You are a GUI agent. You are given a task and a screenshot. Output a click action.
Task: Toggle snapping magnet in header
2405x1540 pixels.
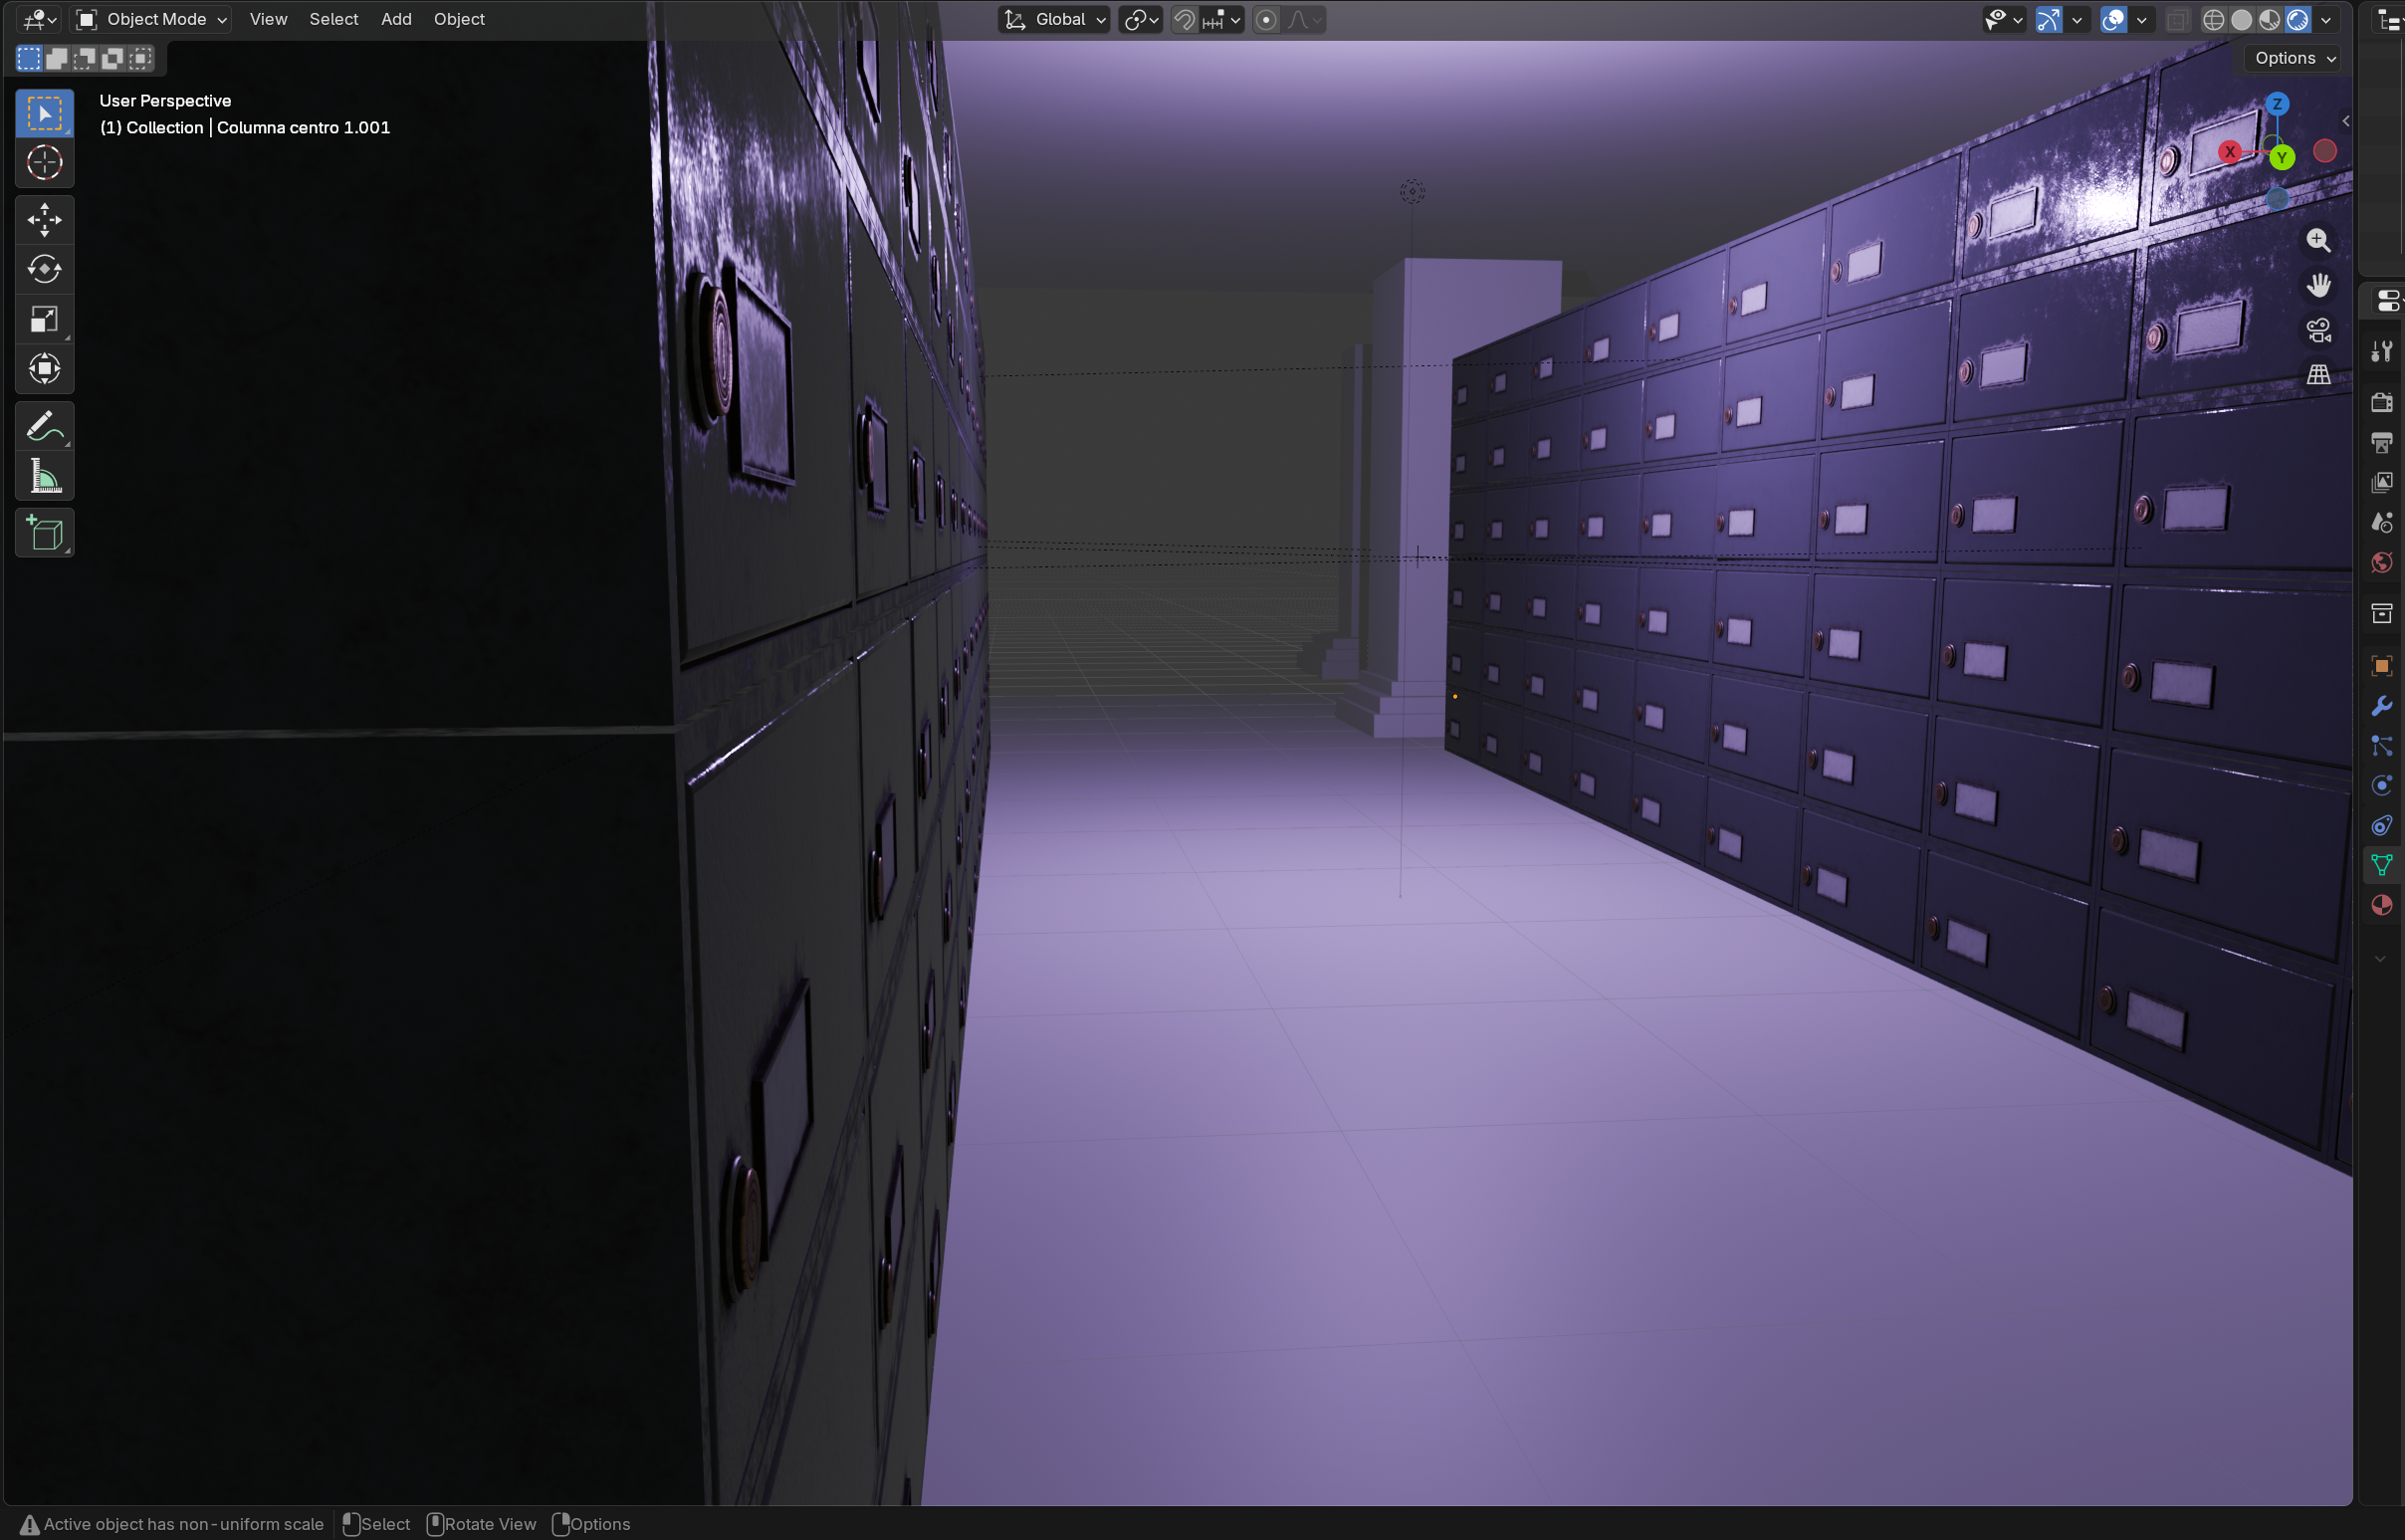click(1184, 19)
